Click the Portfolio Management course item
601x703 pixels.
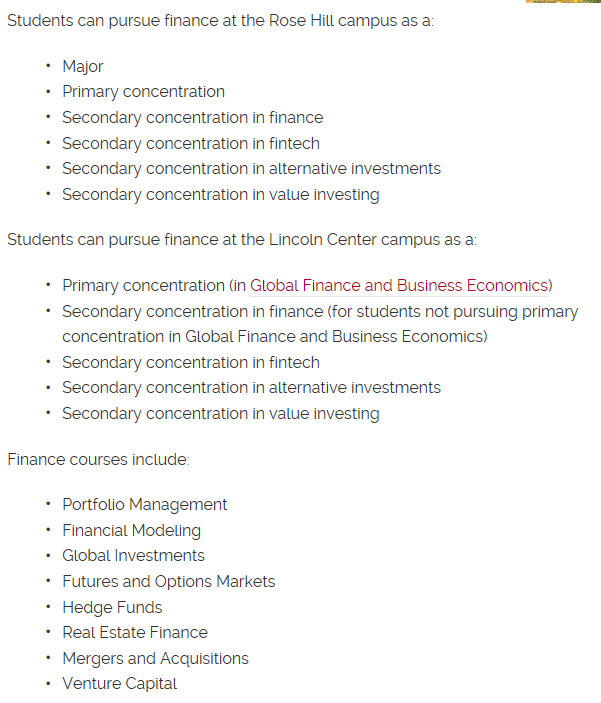[x=145, y=505]
